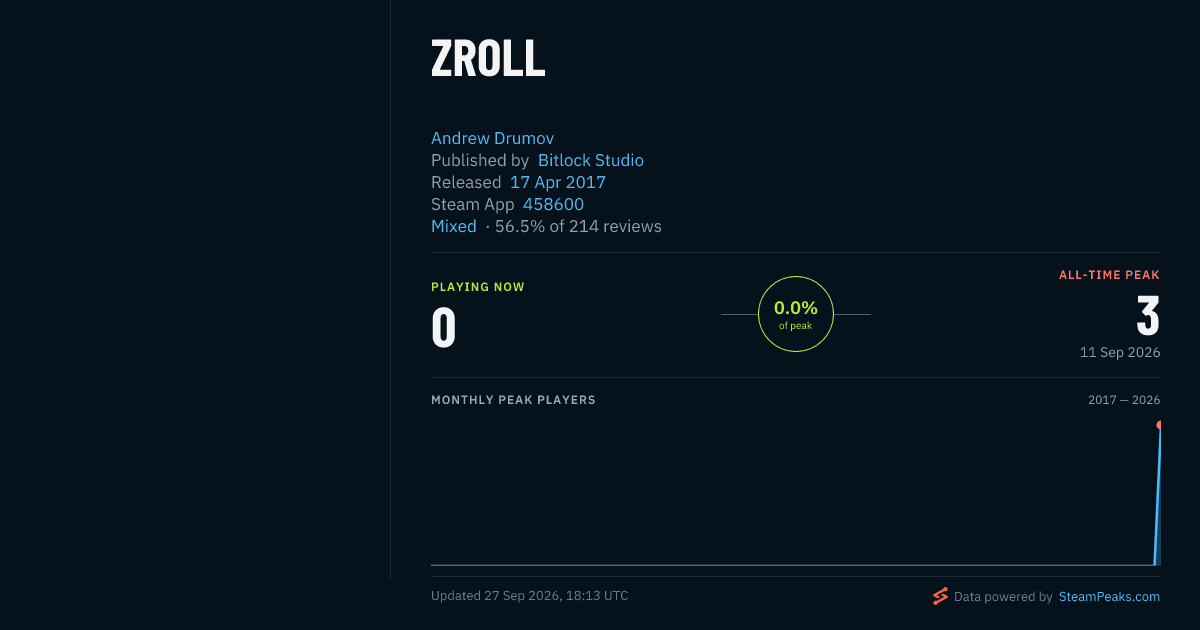
Task: Click the ZROLL game title
Action: (488, 59)
